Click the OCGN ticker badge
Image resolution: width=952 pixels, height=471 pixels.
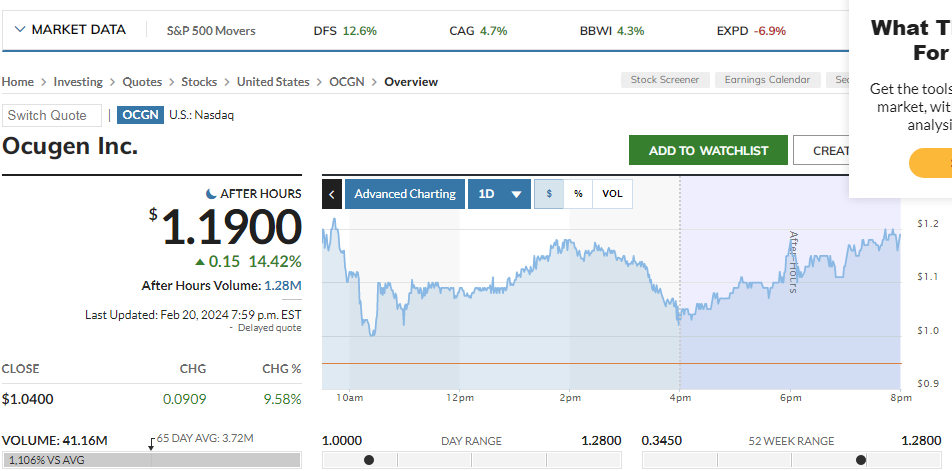point(140,115)
